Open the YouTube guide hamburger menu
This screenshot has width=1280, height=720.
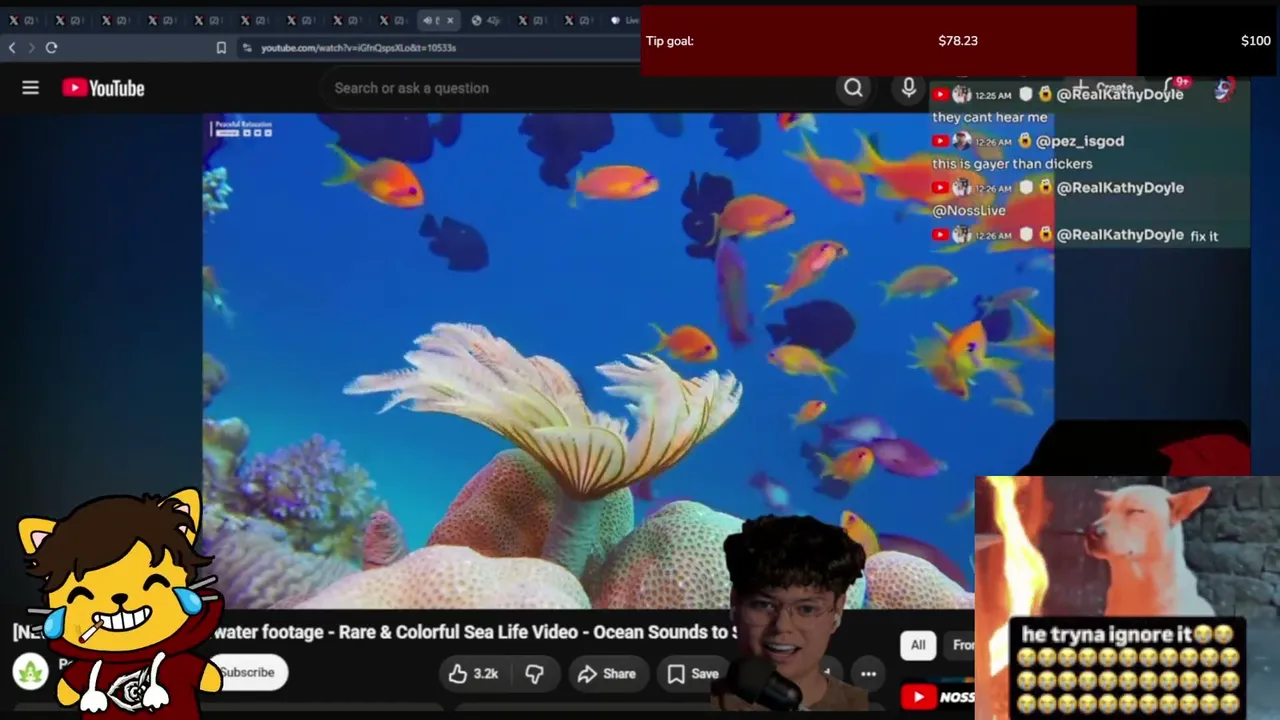tap(31, 88)
